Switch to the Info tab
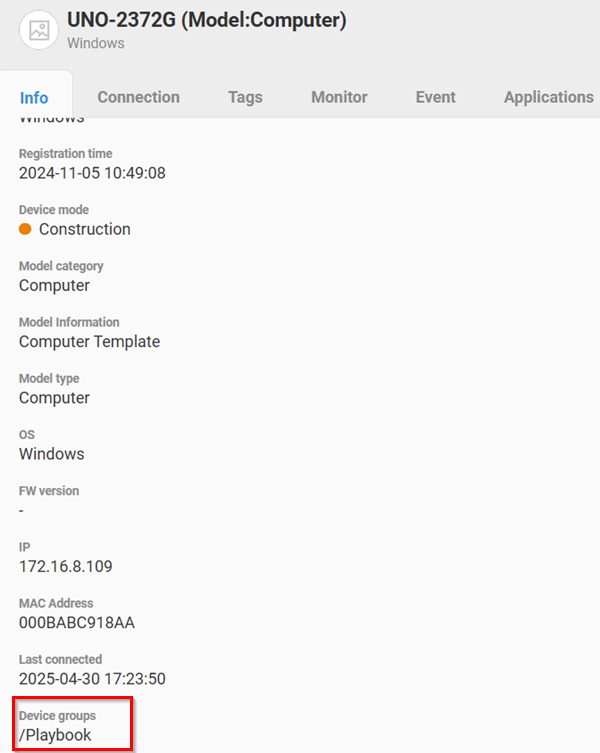This screenshot has width=600, height=753. (x=34, y=97)
